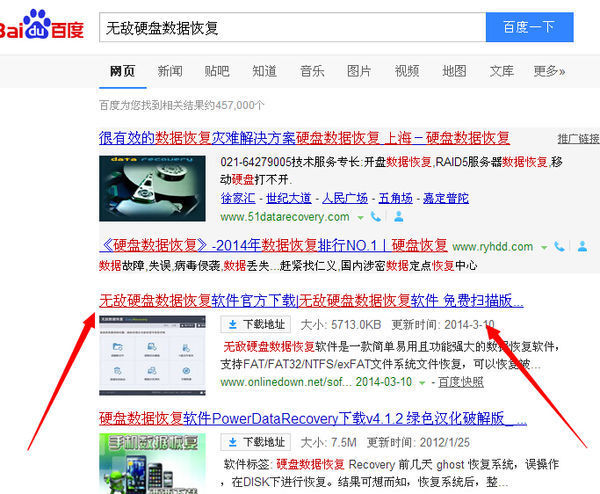Click the phone icon next to www.ryhdd.com
600x494 pixels.
pyautogui.click(x=559, y=246)
